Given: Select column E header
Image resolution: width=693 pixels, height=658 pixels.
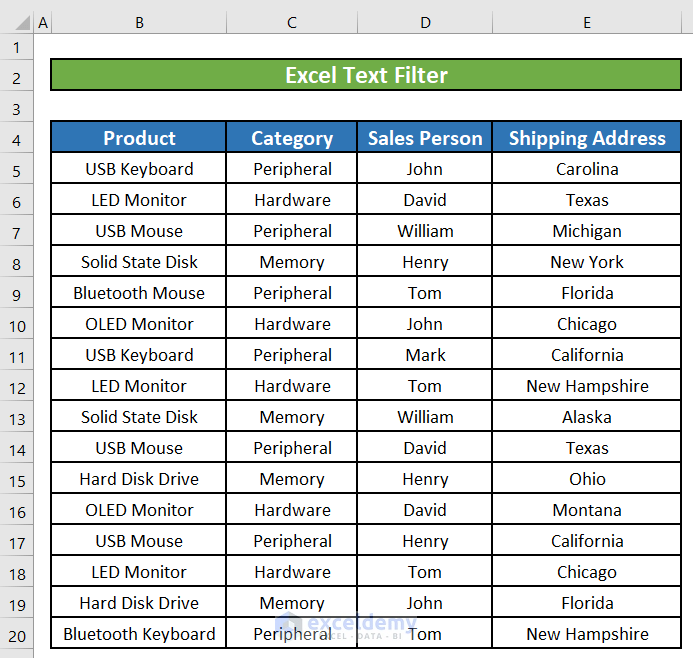Looking at the screenshot, I should (x=587, y=22).
